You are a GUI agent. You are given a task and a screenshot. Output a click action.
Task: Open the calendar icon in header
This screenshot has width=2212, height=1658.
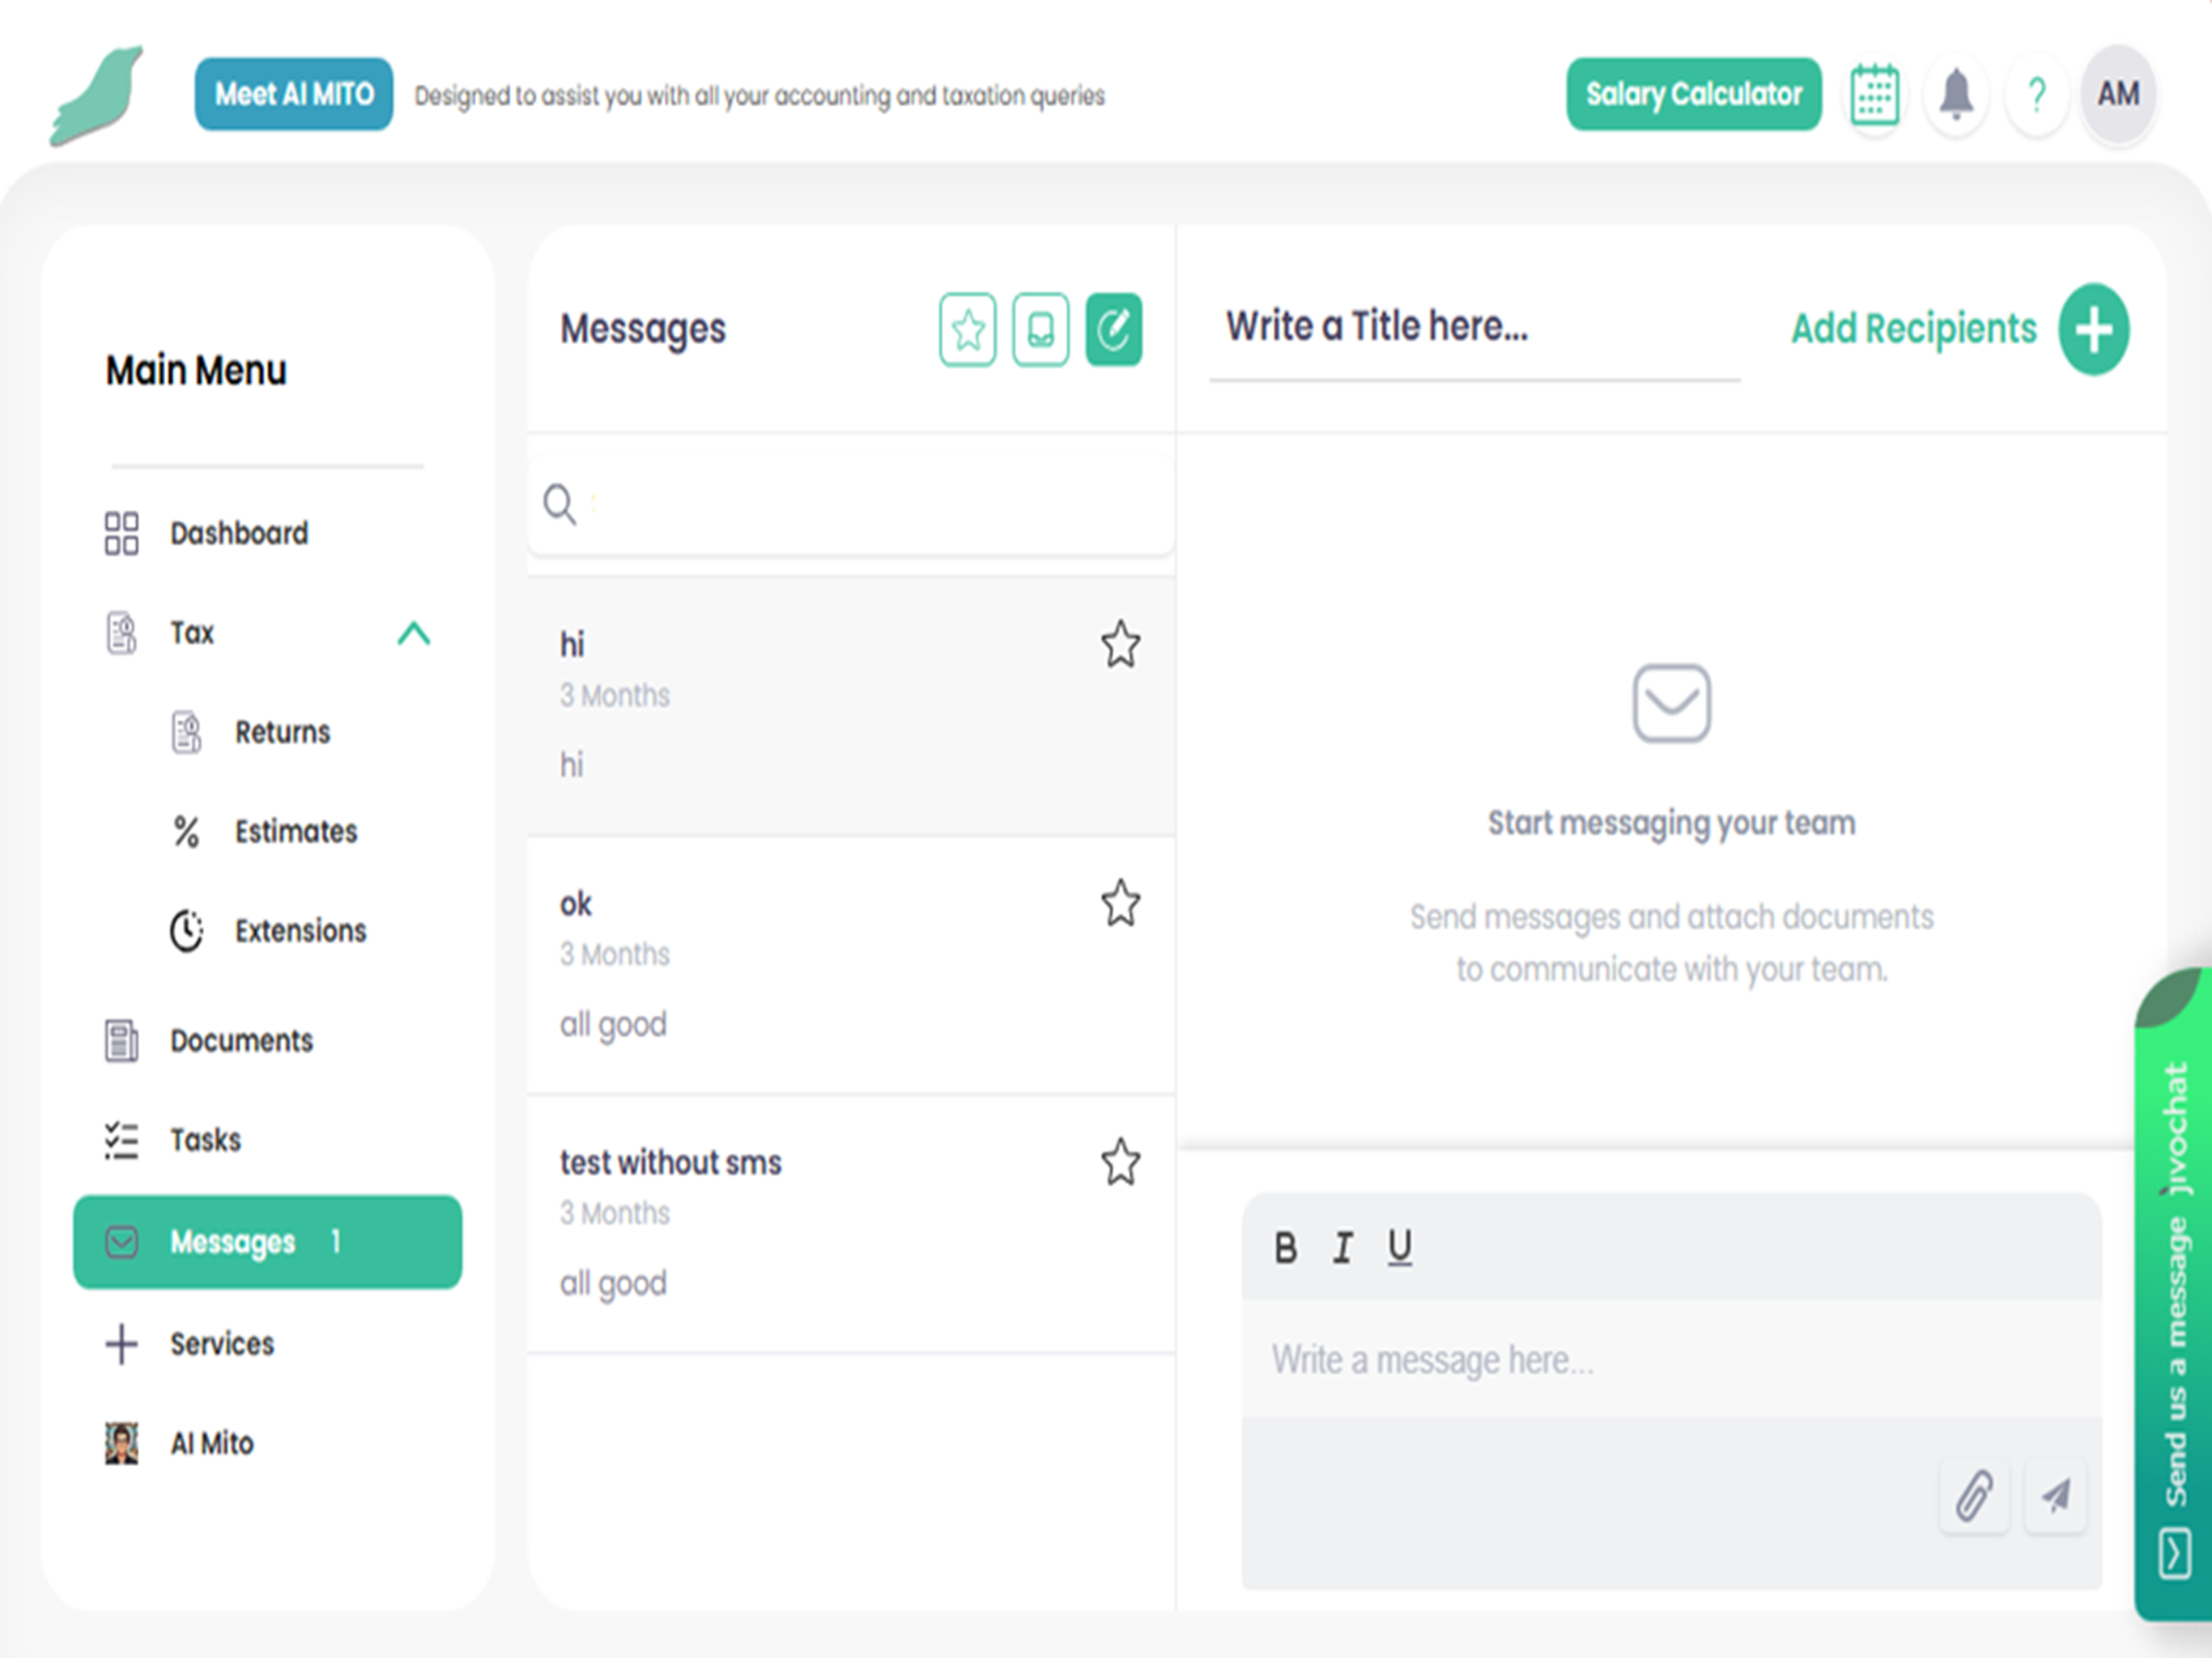pyautogui.click(x=1875, y=95)
